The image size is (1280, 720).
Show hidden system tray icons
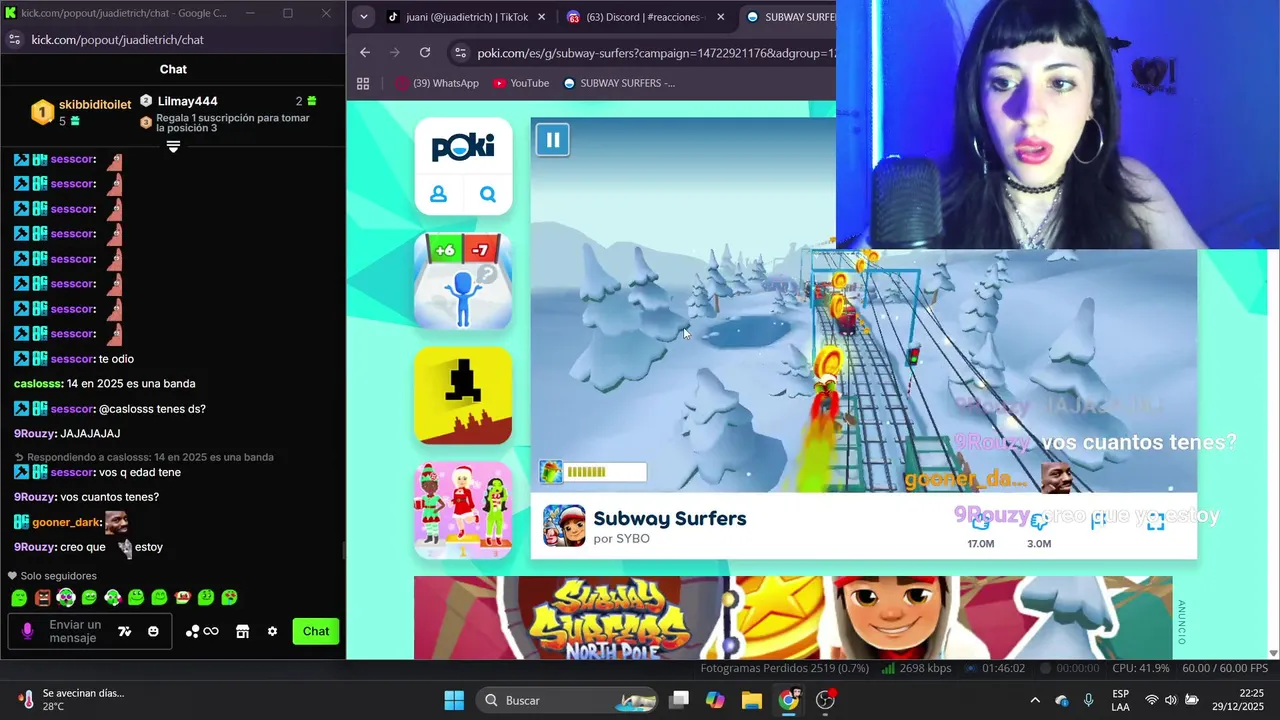pyautogui.click(x=1035, y=700)
